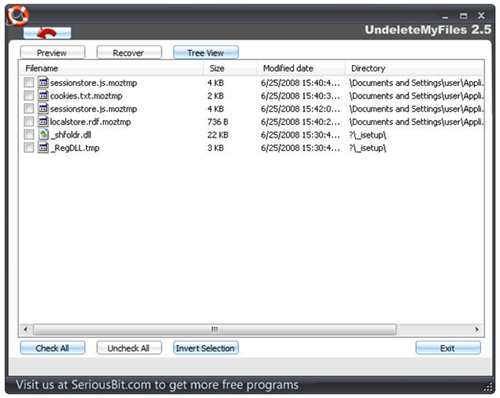Viewport: 500px width, 398px height.
Task: Click the SeriousBit.com footer text
Action: (157, 385)
